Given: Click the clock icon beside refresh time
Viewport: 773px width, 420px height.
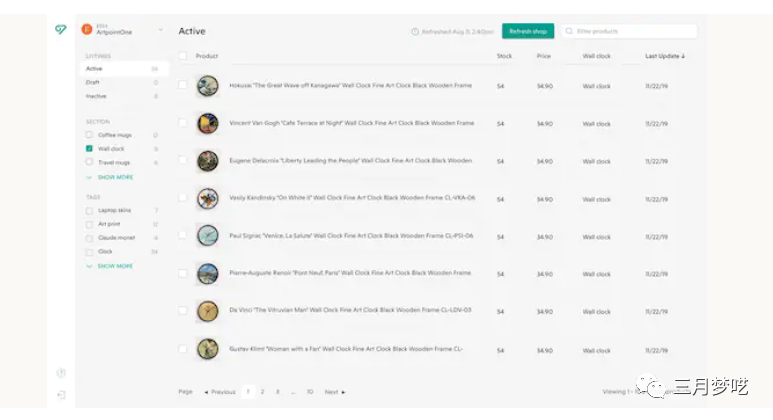Looking at the screenshot, I should point(415,32).
